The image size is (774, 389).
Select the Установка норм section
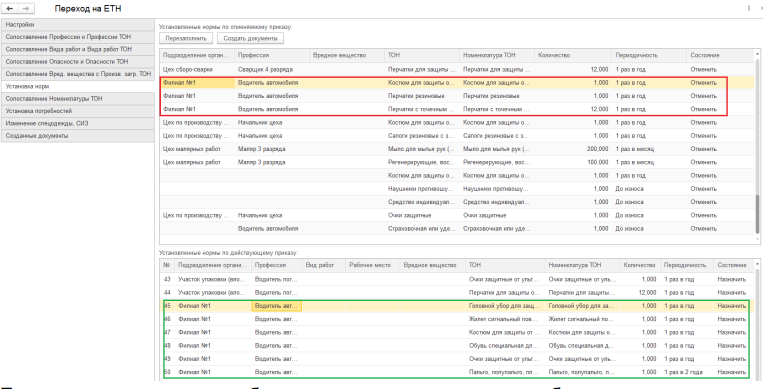tap(78, 86)
